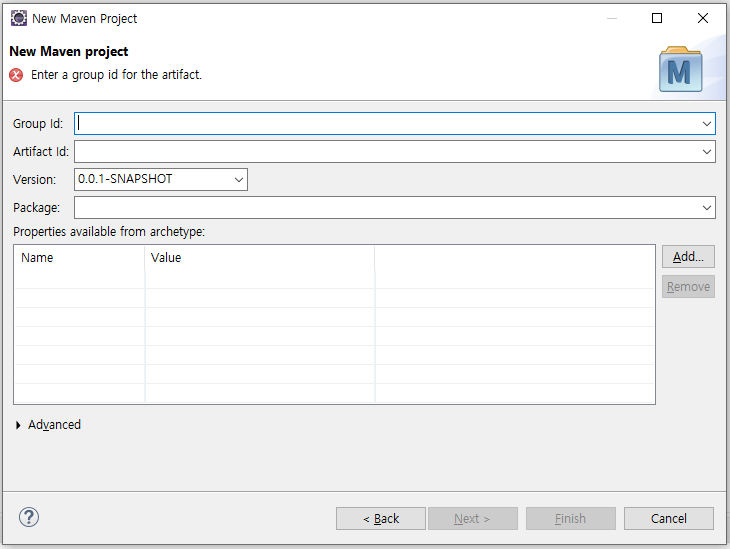Close the New Maven Project dialog

click(703, 18)
